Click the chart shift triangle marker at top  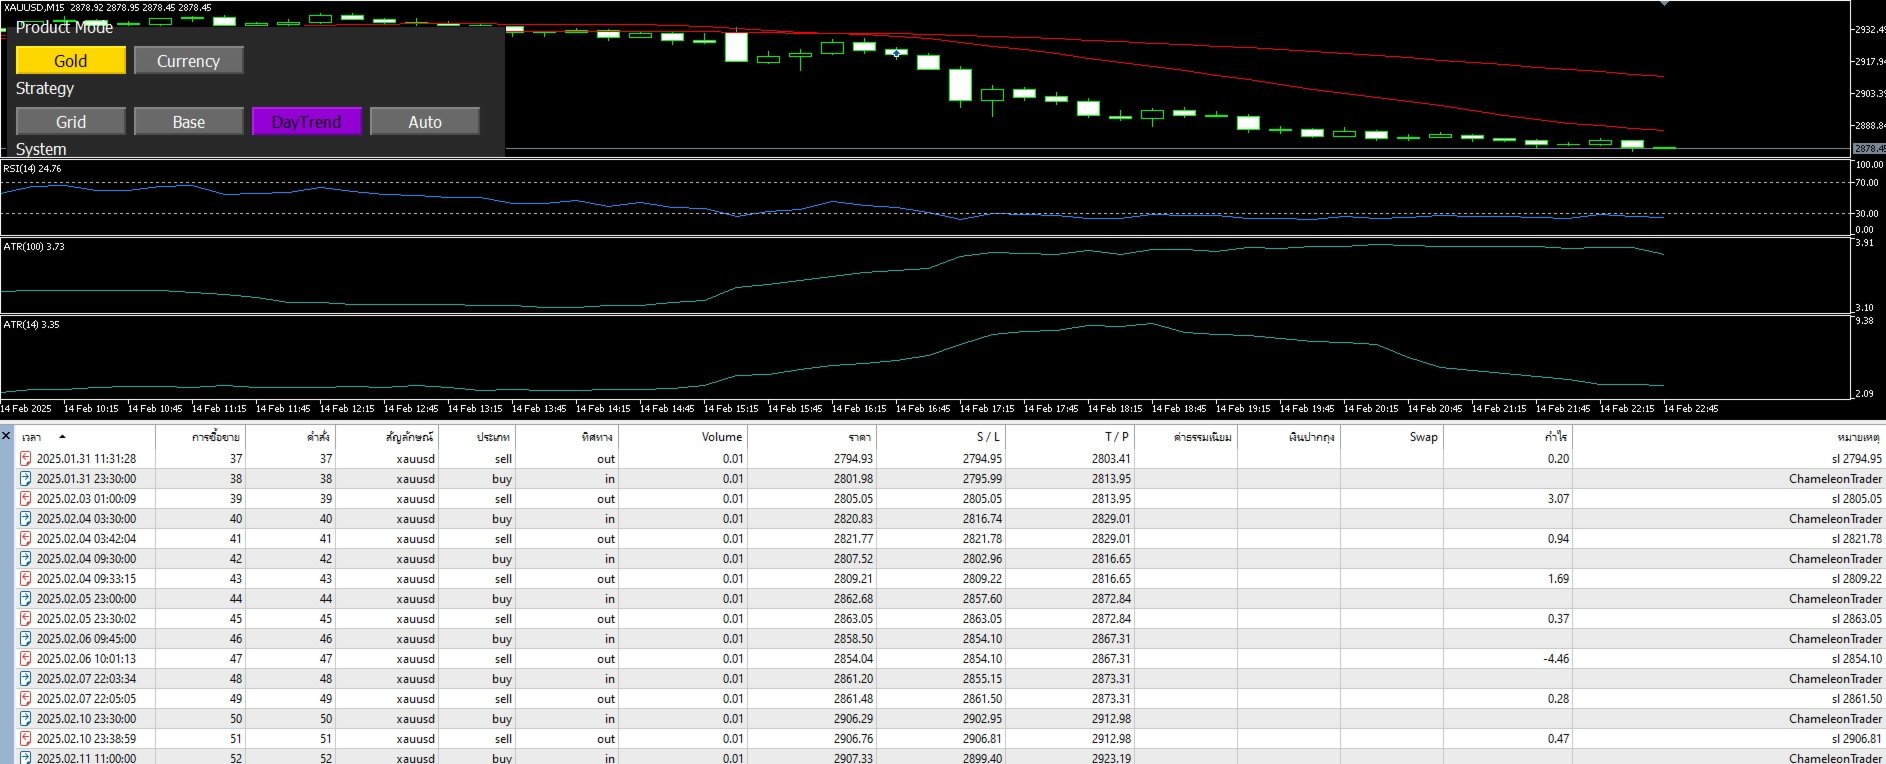coord(1664,3)
